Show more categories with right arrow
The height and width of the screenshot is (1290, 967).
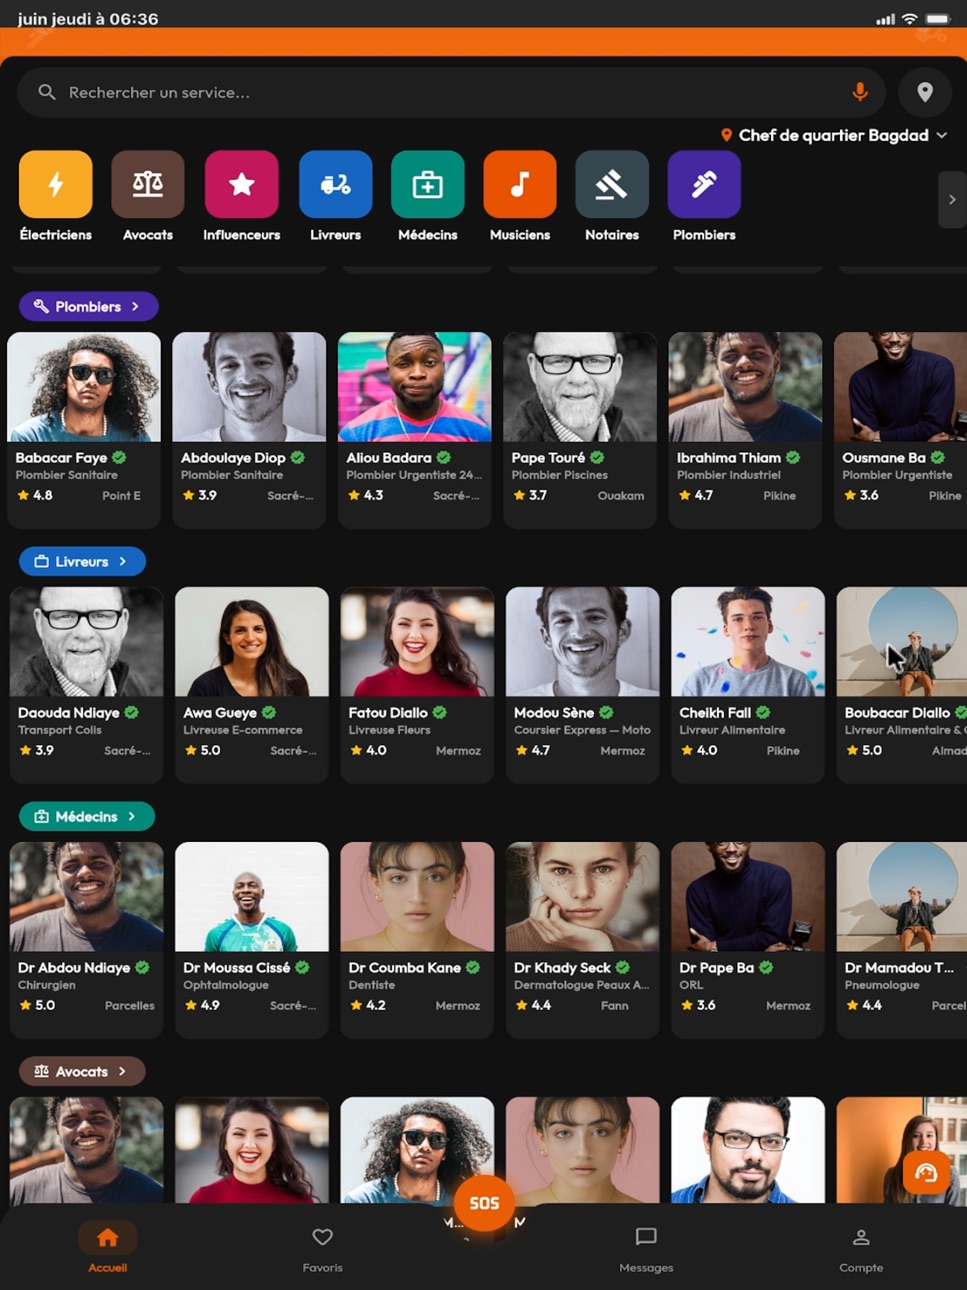pos(951,200)
